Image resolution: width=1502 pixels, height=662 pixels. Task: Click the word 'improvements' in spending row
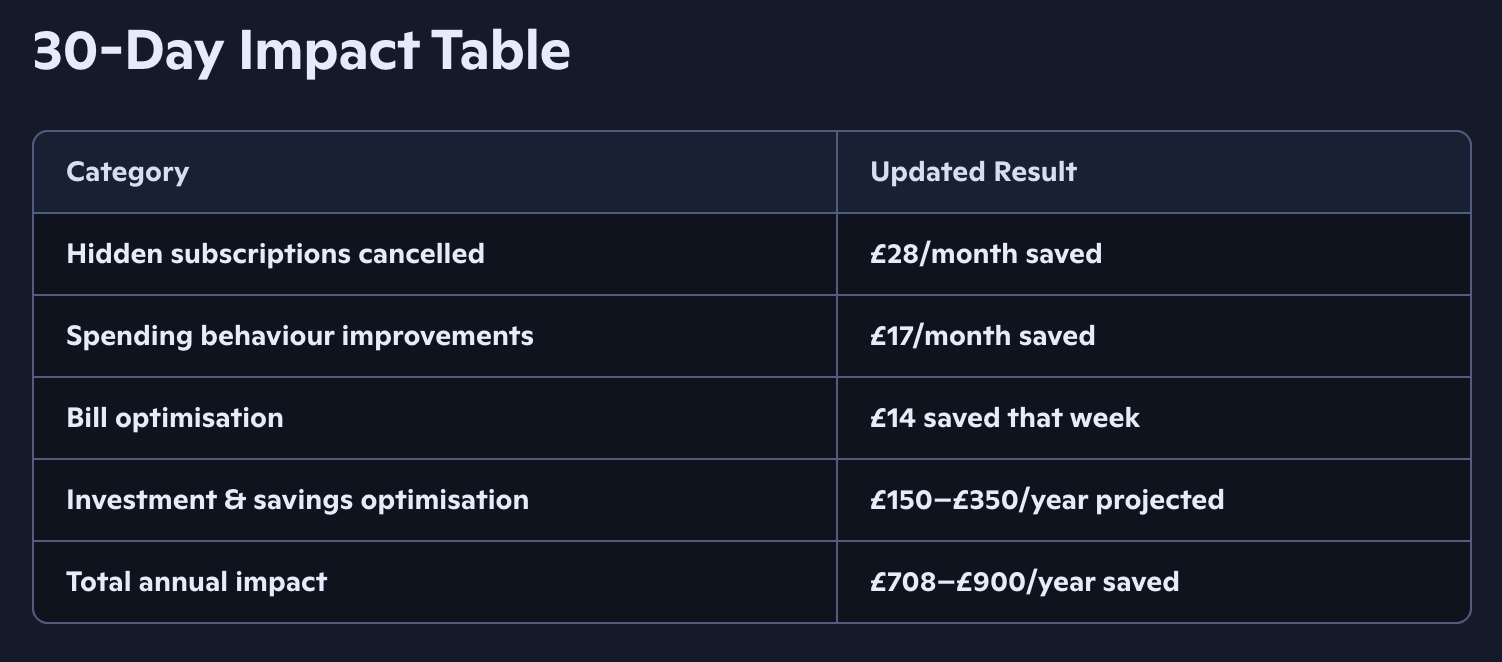coord(438,336)
